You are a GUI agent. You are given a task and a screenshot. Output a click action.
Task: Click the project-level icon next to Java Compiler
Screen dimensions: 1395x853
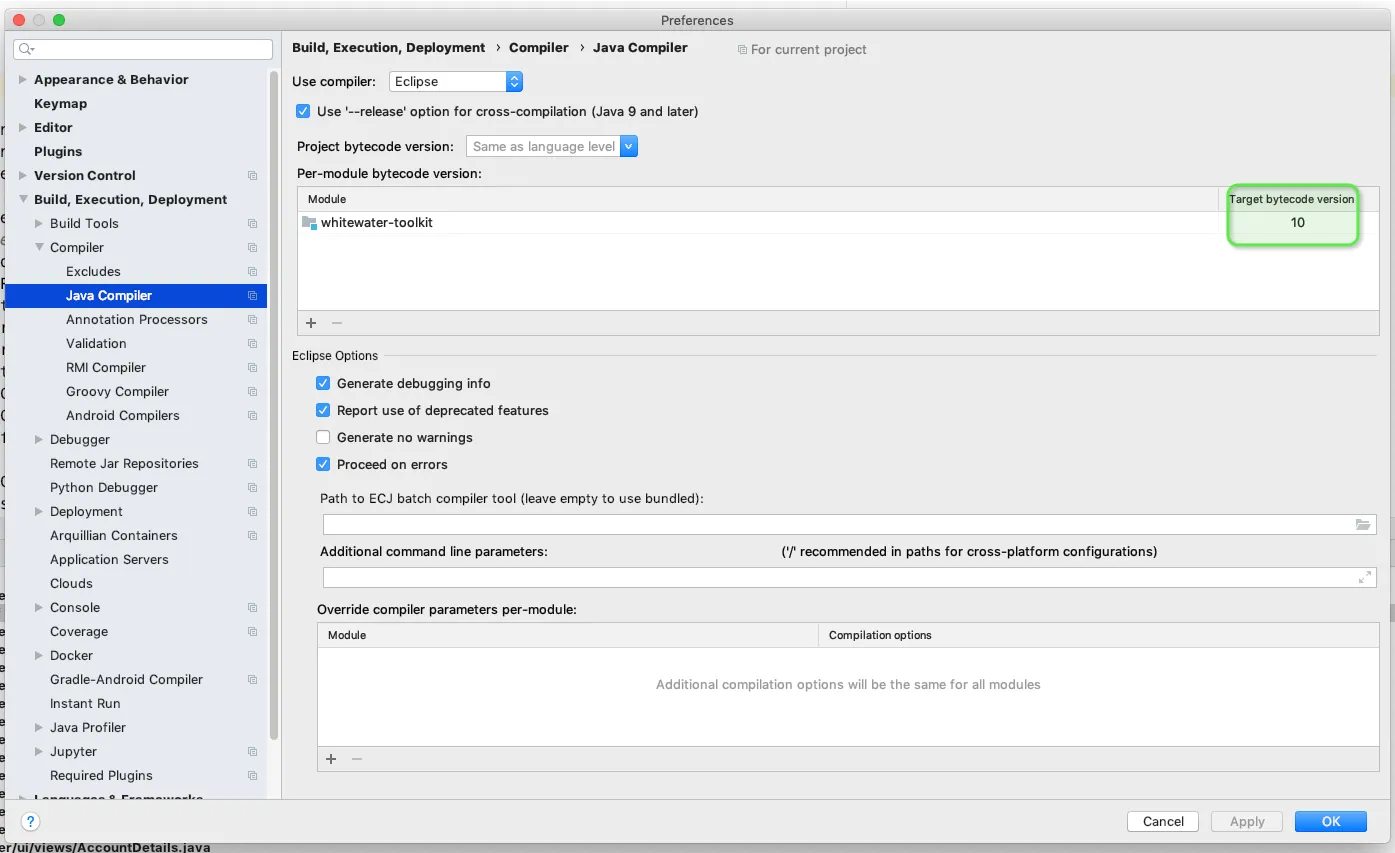252,296
